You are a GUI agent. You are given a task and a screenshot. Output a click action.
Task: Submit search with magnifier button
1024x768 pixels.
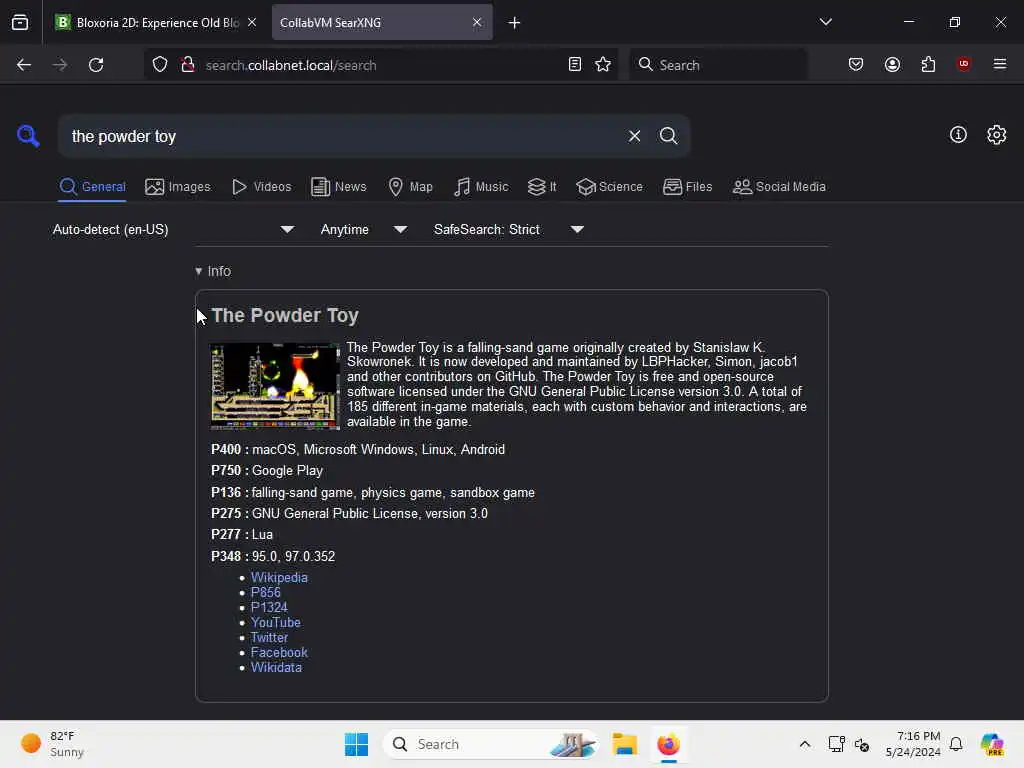click(668, 136)
